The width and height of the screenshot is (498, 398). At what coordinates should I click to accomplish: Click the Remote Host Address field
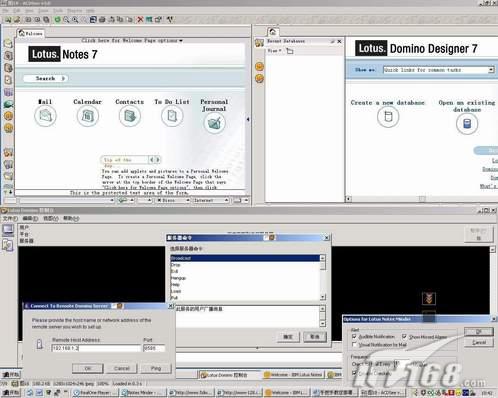point(96,348)
